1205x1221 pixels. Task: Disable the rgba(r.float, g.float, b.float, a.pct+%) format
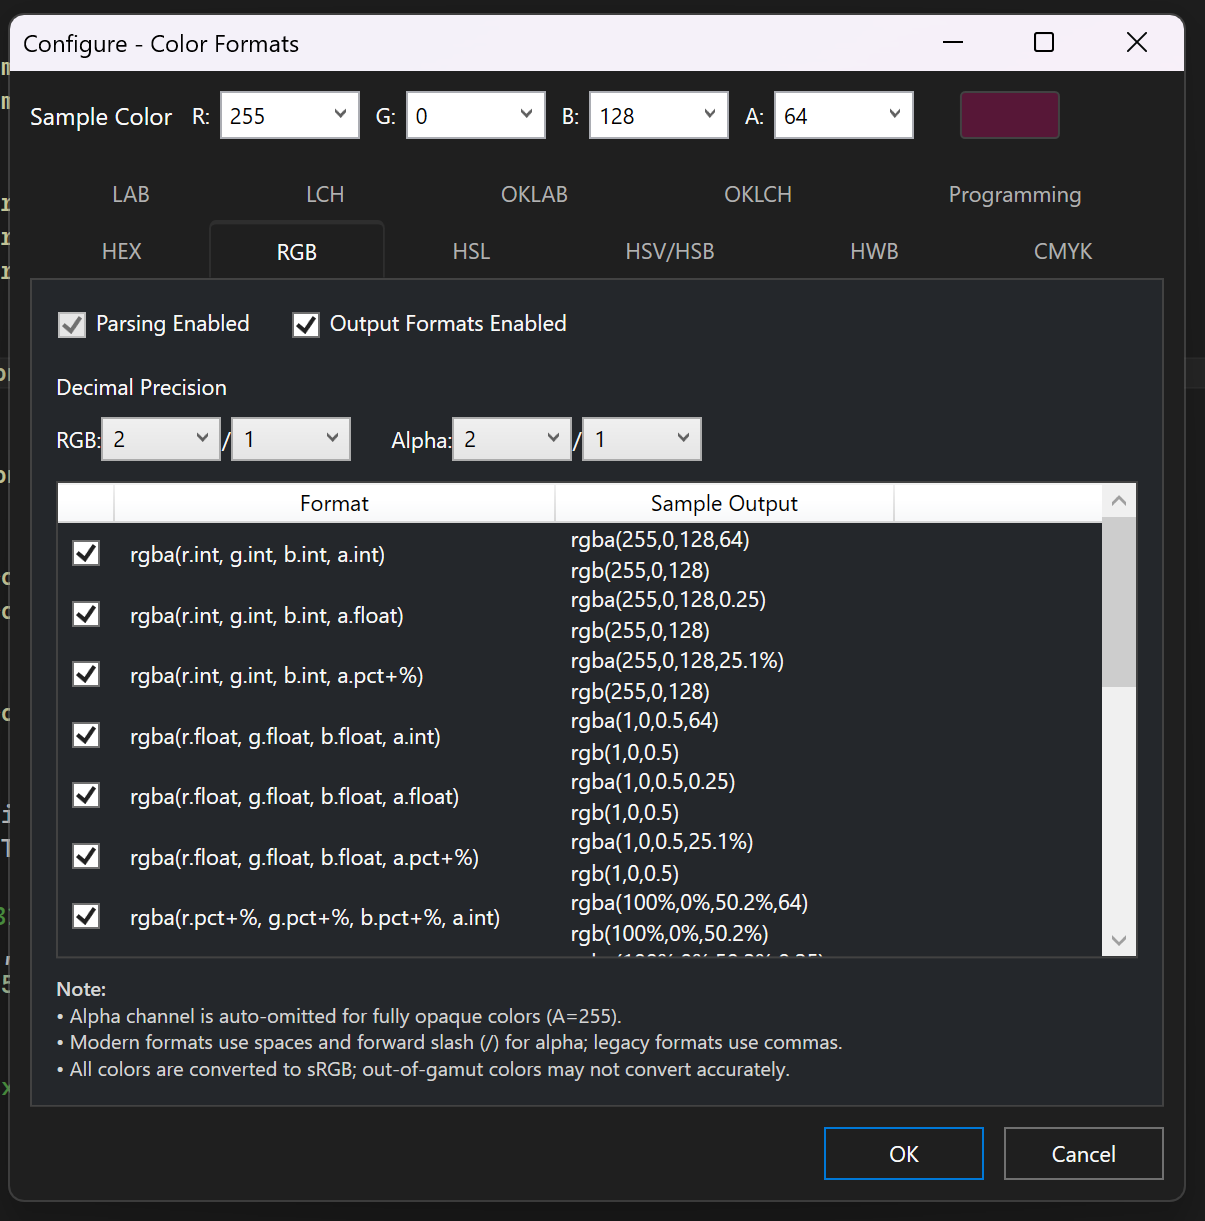click(x=85, y=856)
